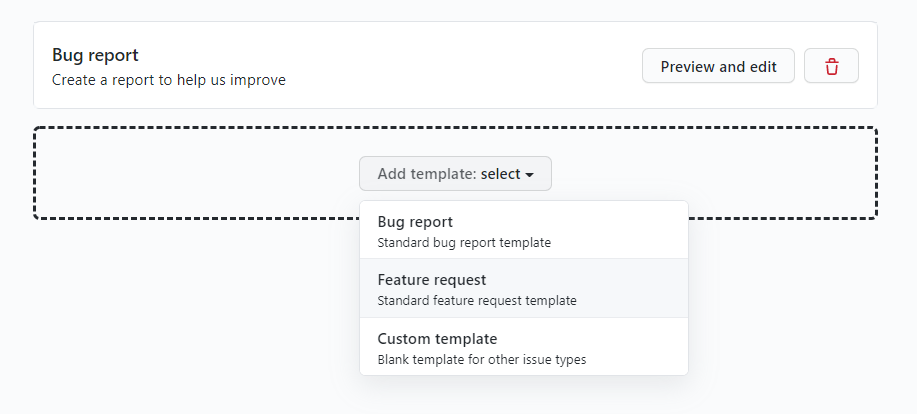Click 'Standard feature request template' description

coord(476,300)
